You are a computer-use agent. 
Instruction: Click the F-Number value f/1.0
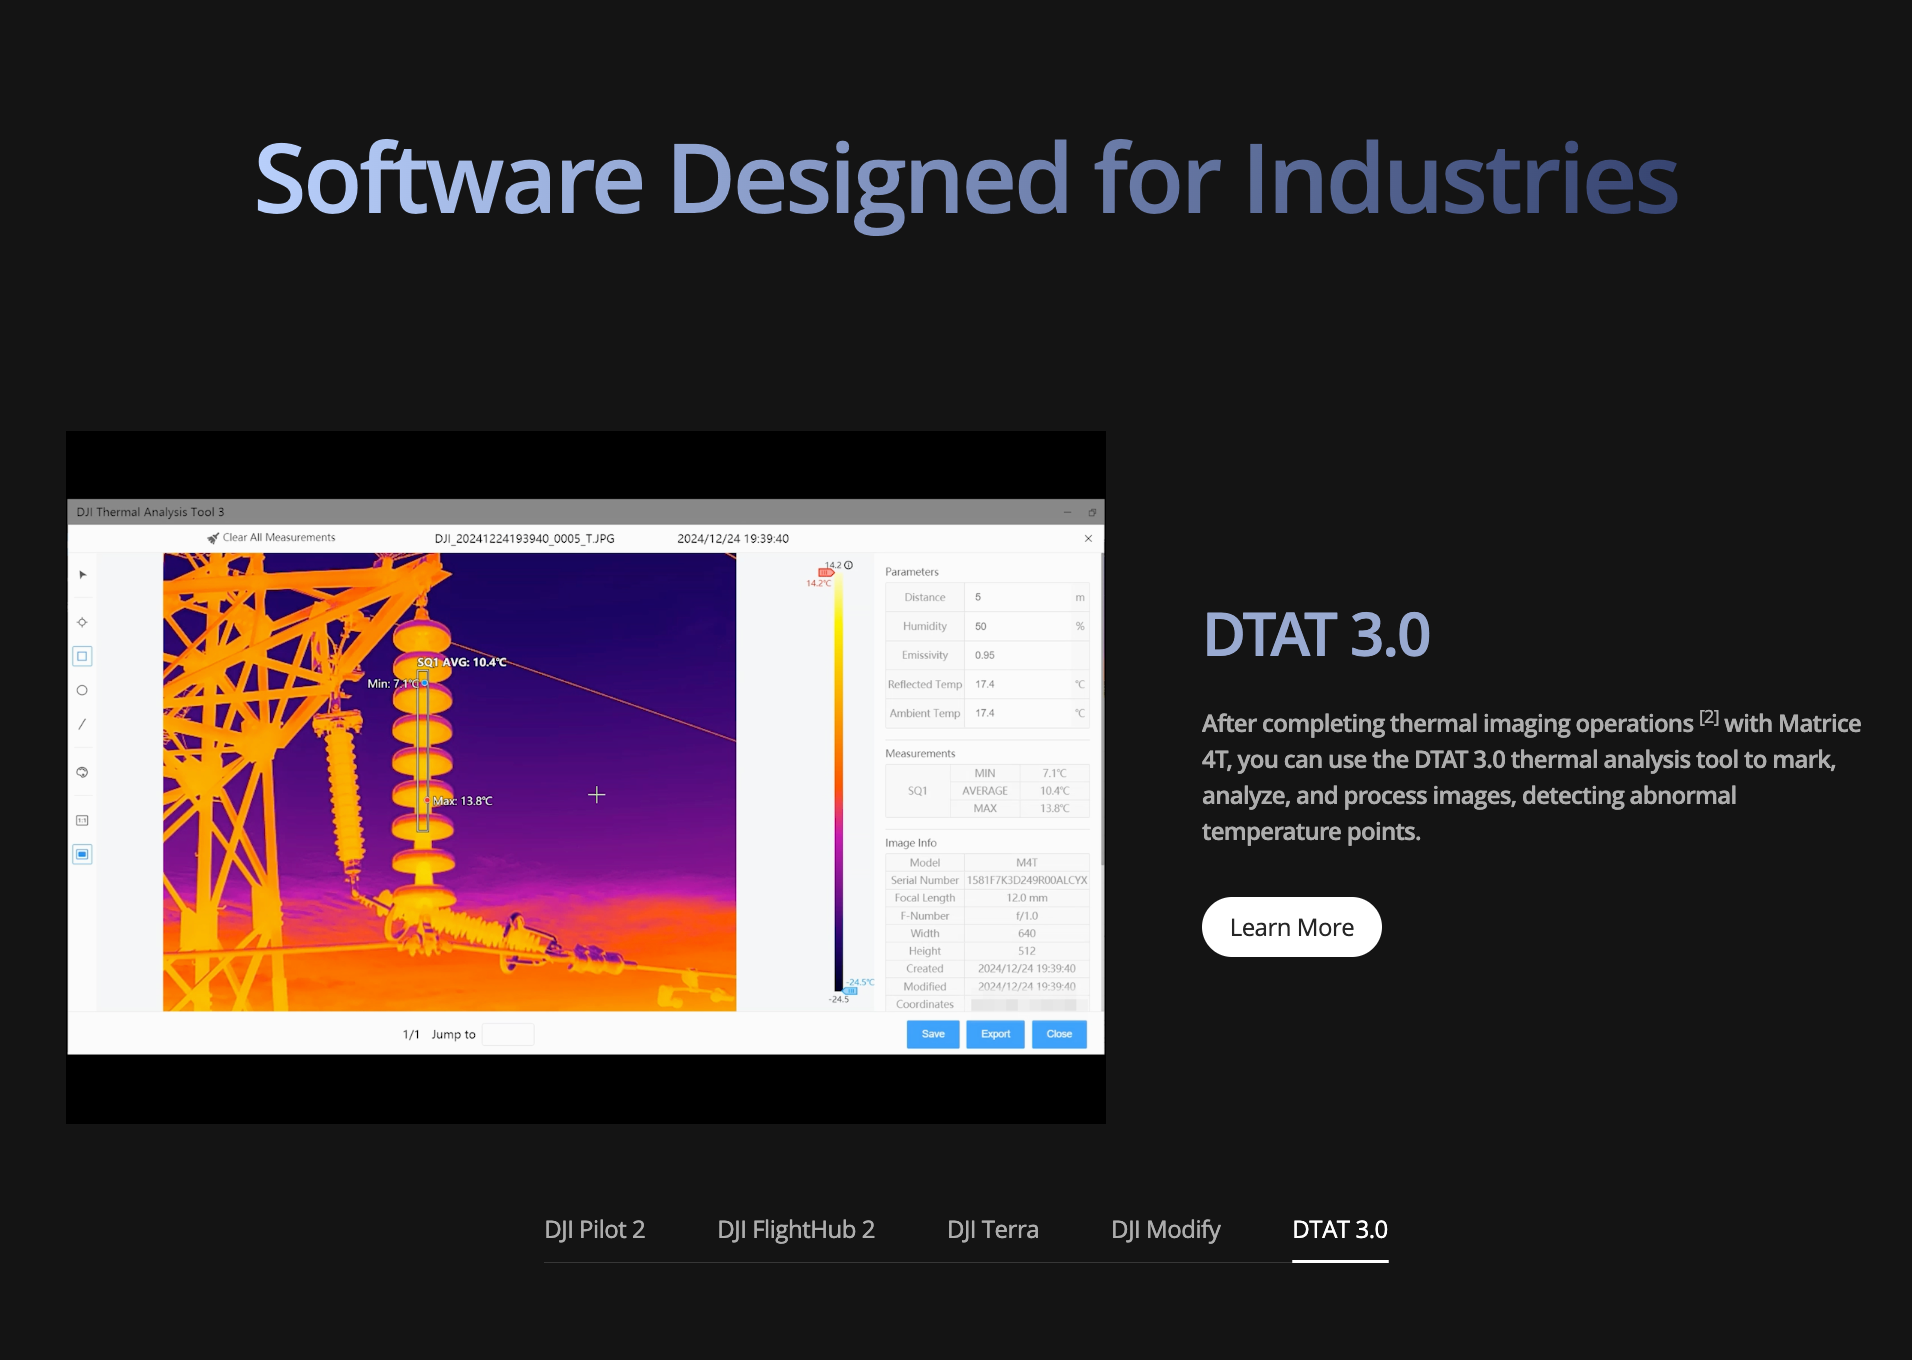tap(1027, 916)
